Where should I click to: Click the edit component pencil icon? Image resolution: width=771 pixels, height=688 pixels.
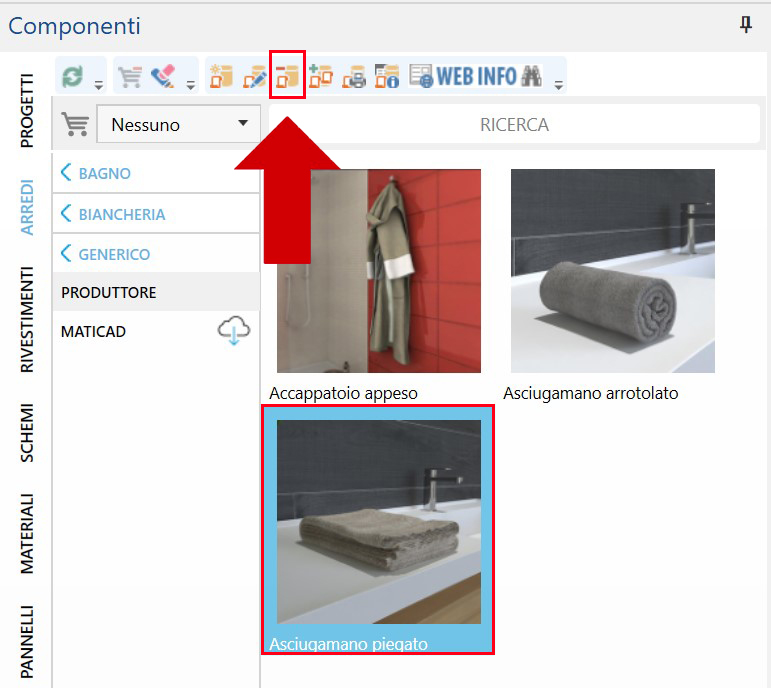[x=255, y=76]
